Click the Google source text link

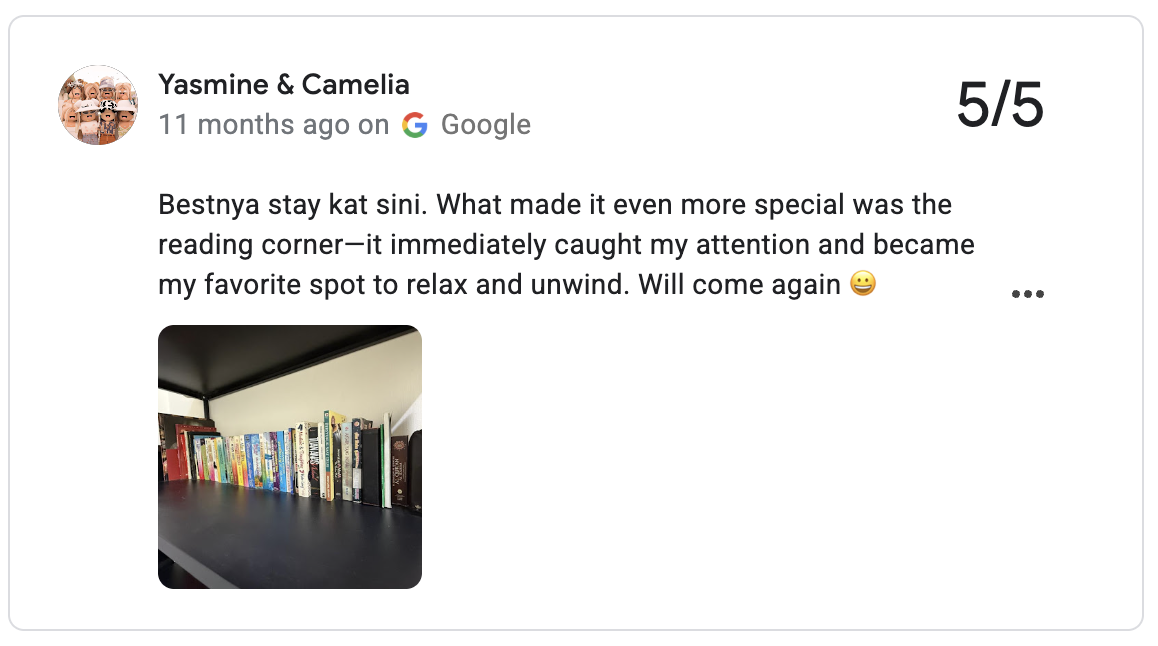coord(485,125)
